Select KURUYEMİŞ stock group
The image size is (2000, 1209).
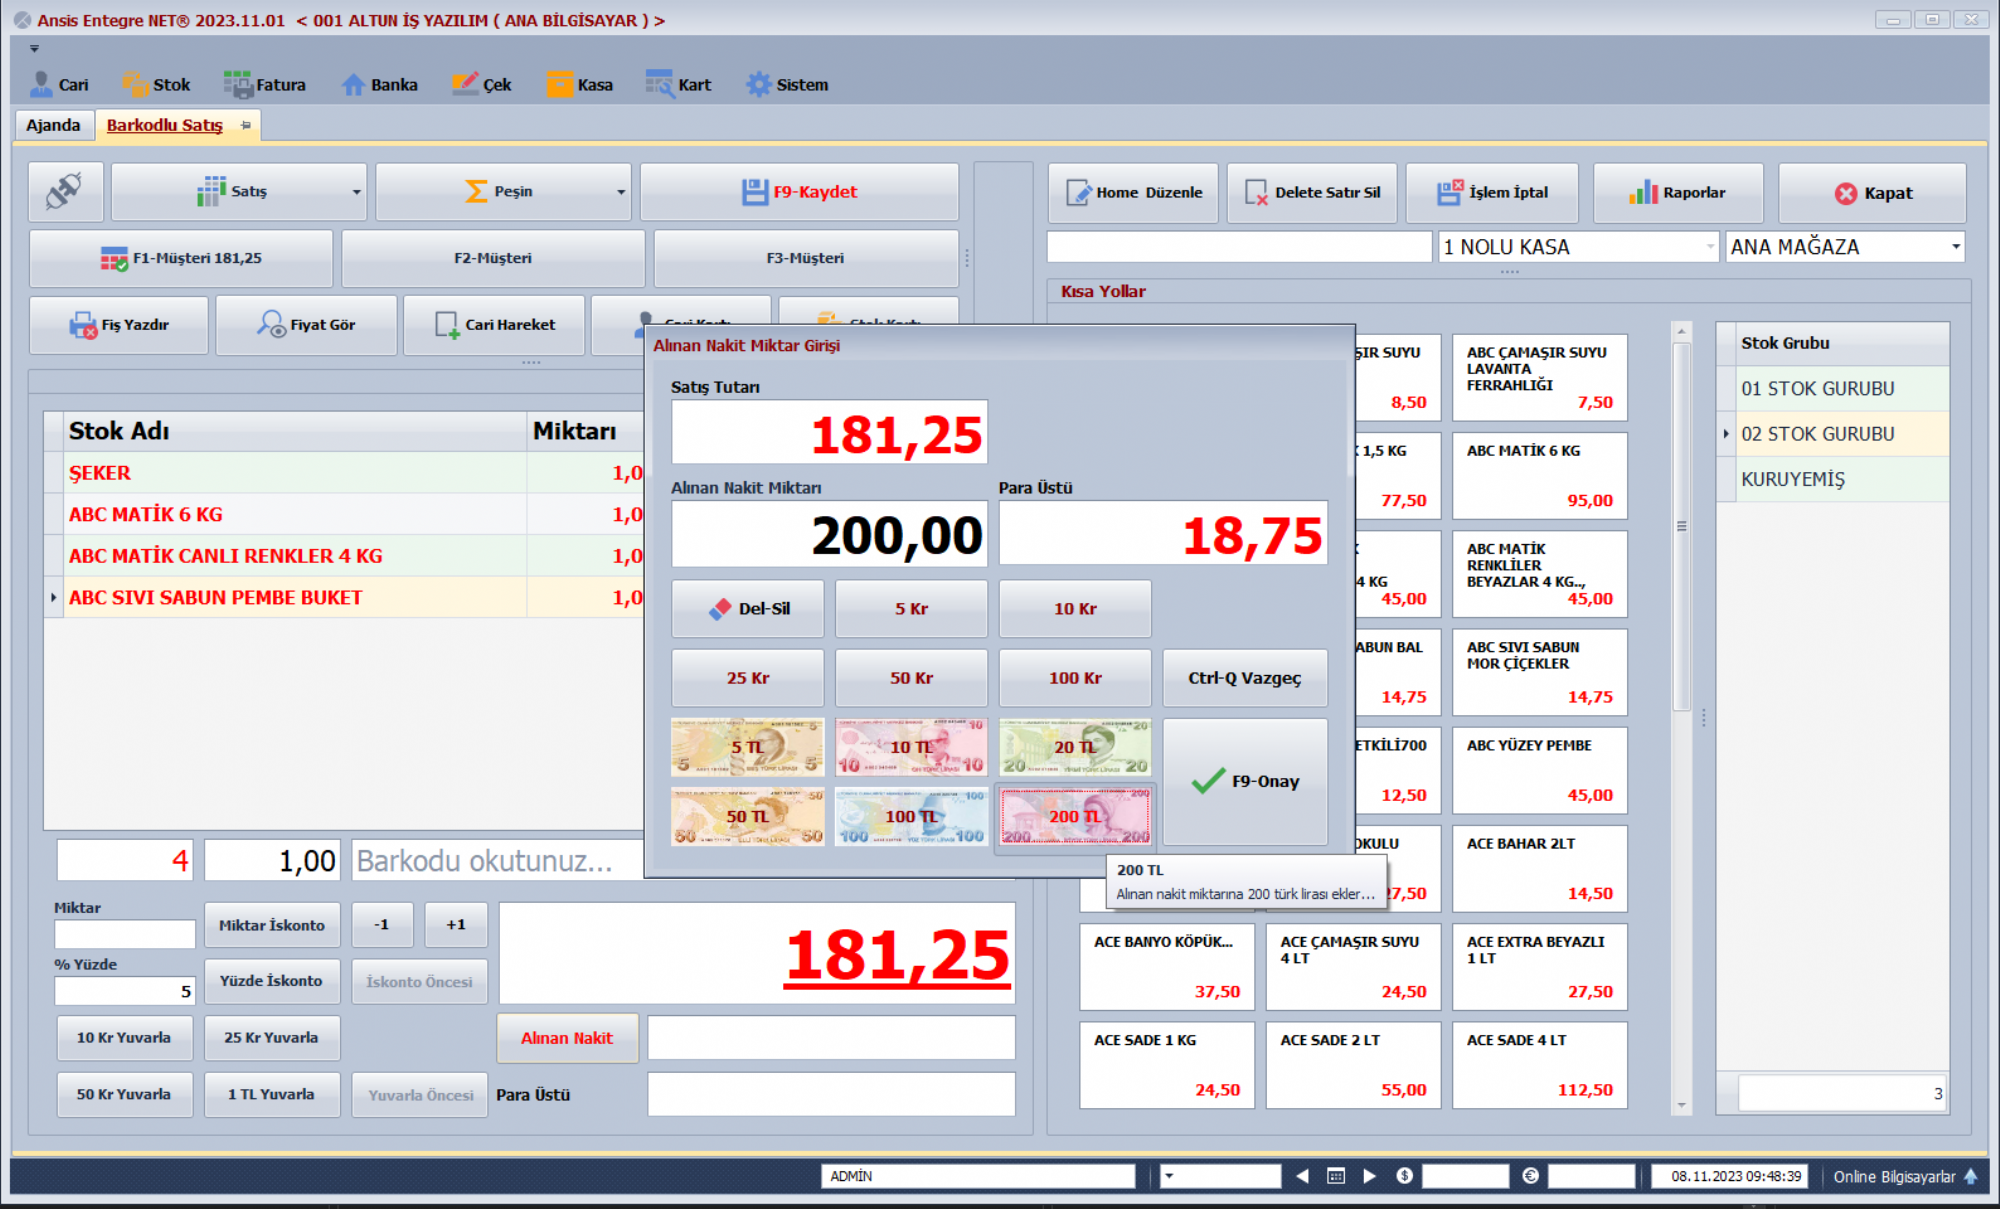point(1841,479)
